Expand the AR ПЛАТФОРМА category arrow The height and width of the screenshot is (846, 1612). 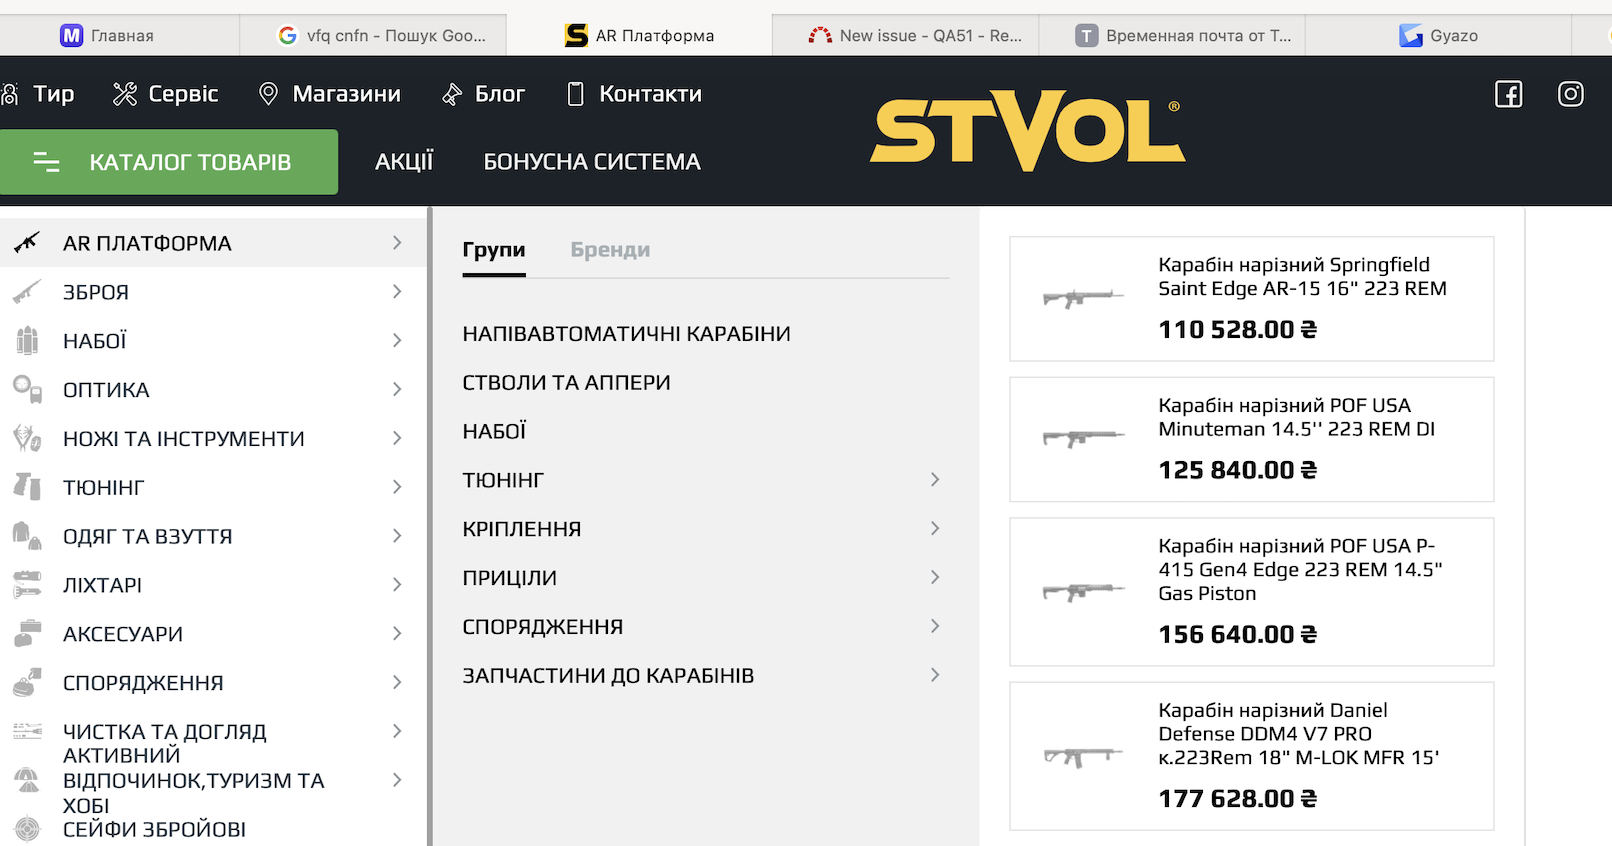397,242
